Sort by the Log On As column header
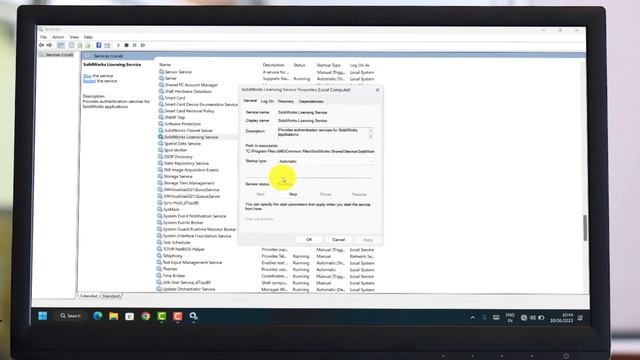640x360 pixels. tap(359, 65)
